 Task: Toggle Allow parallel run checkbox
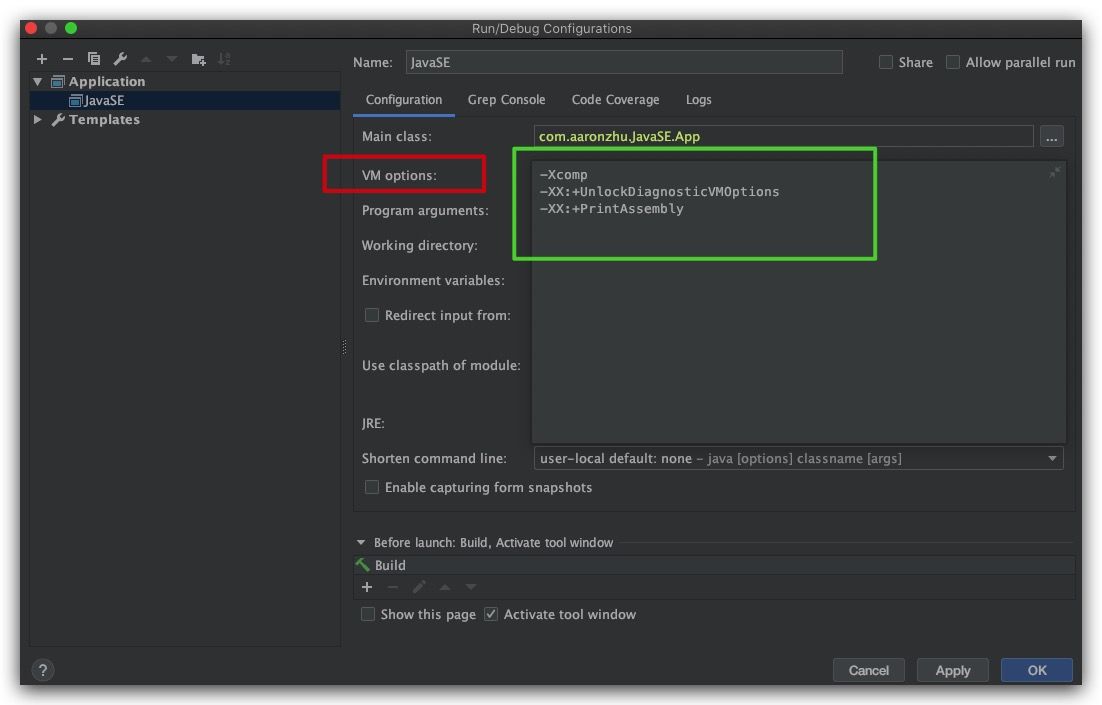click(x=953, y=62)
